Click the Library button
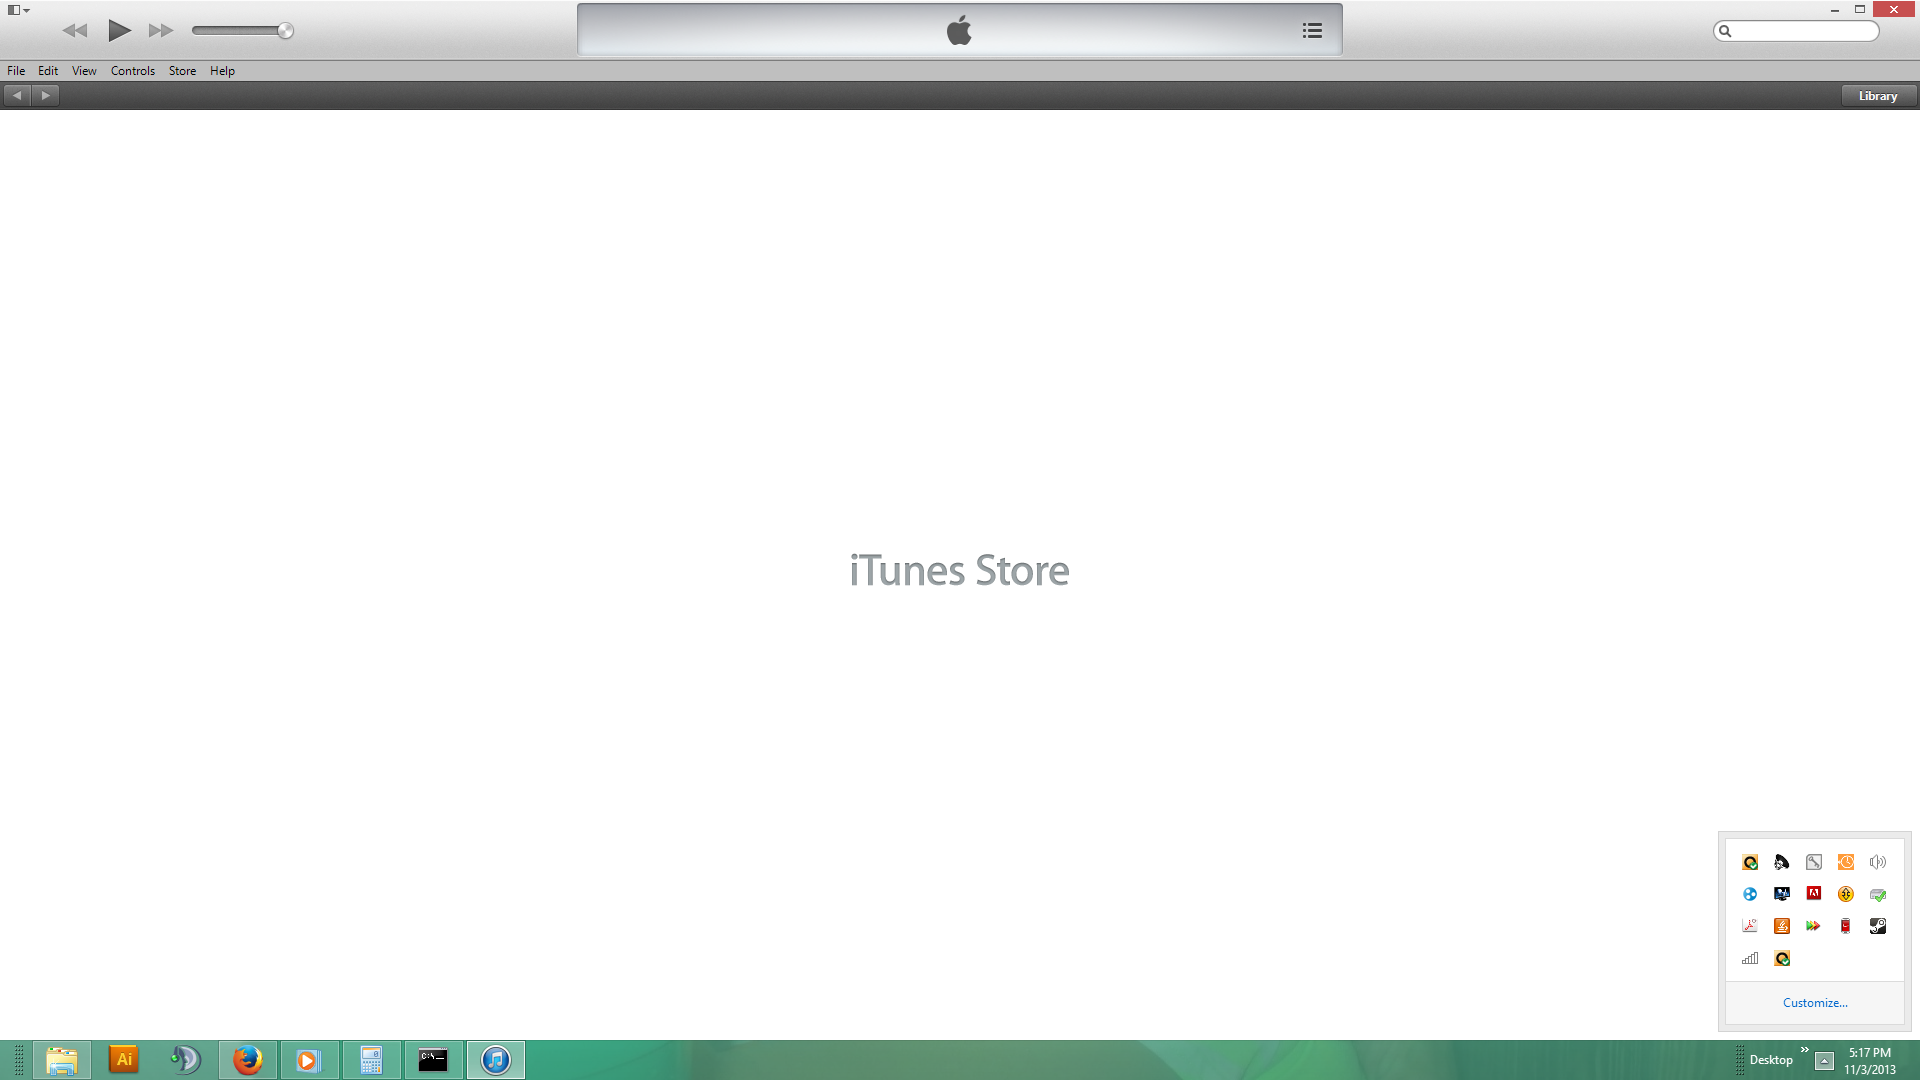 [1877, 96]
